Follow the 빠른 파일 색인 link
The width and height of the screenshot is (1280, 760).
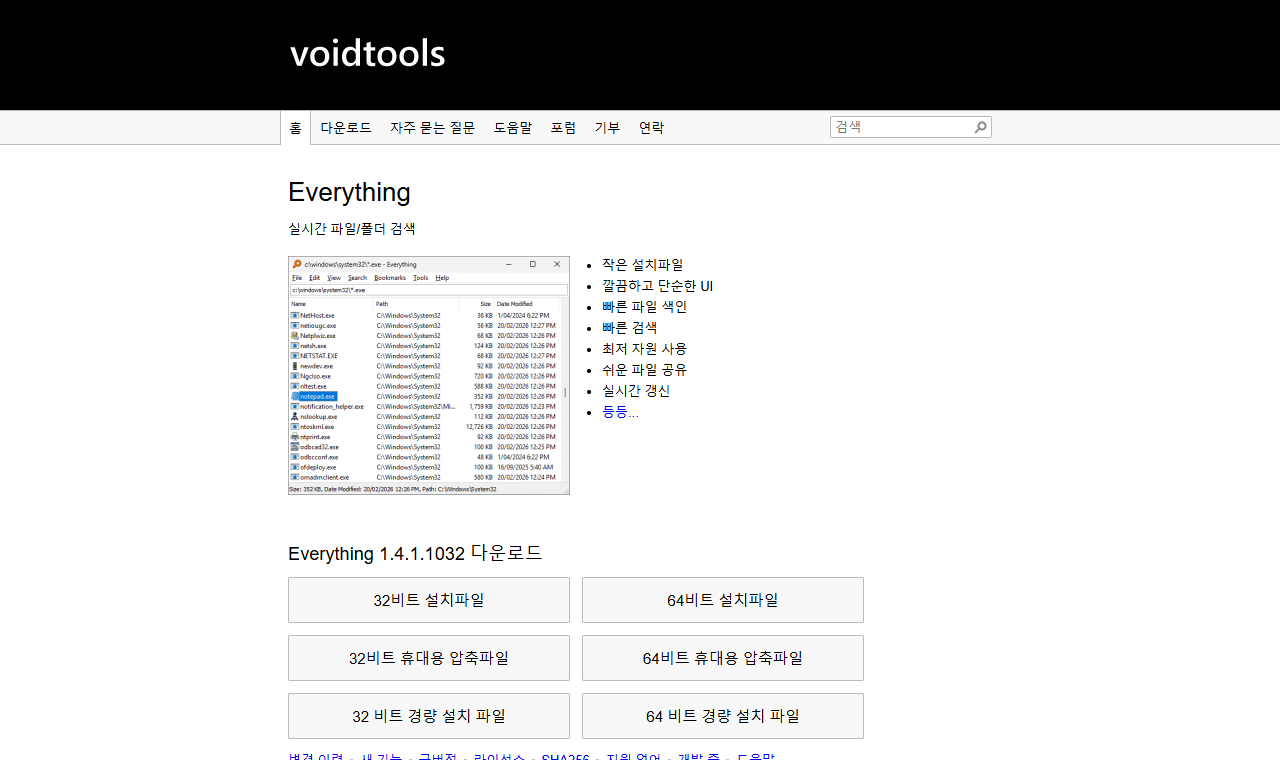click(x=644, y=307)
